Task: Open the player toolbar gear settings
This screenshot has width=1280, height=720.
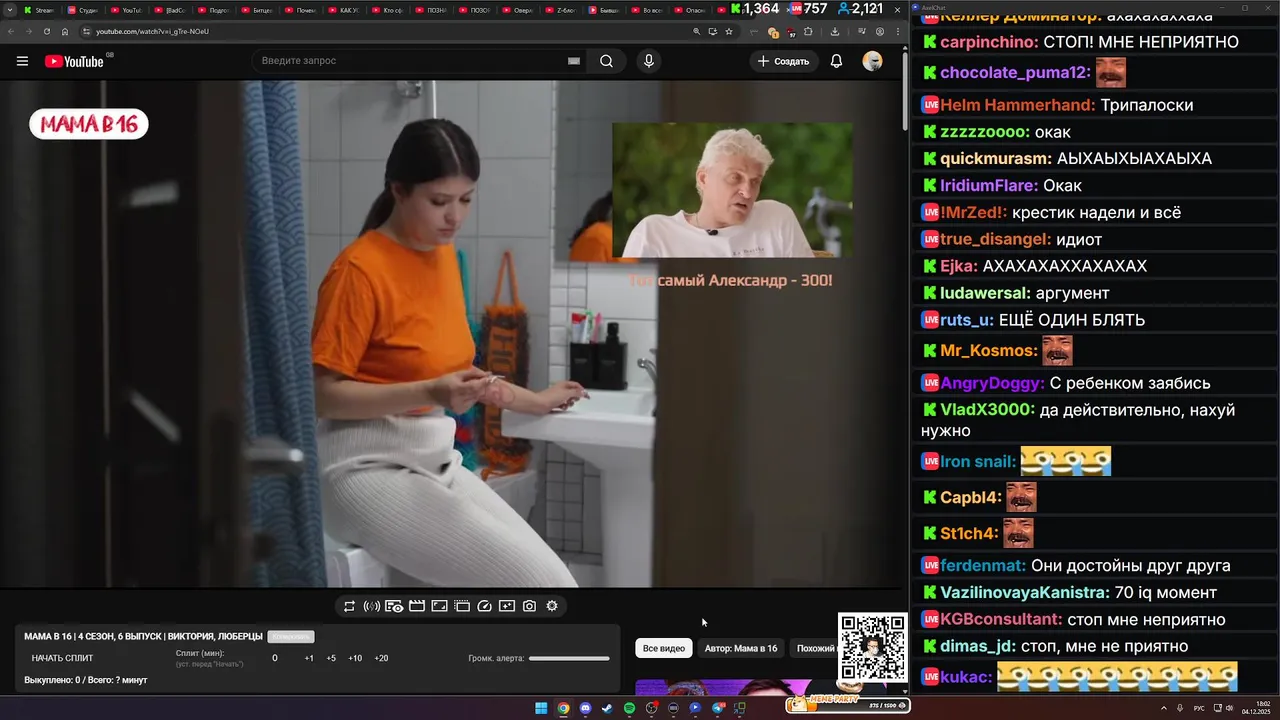Action: pyautogui.click(x=552, y=606)
